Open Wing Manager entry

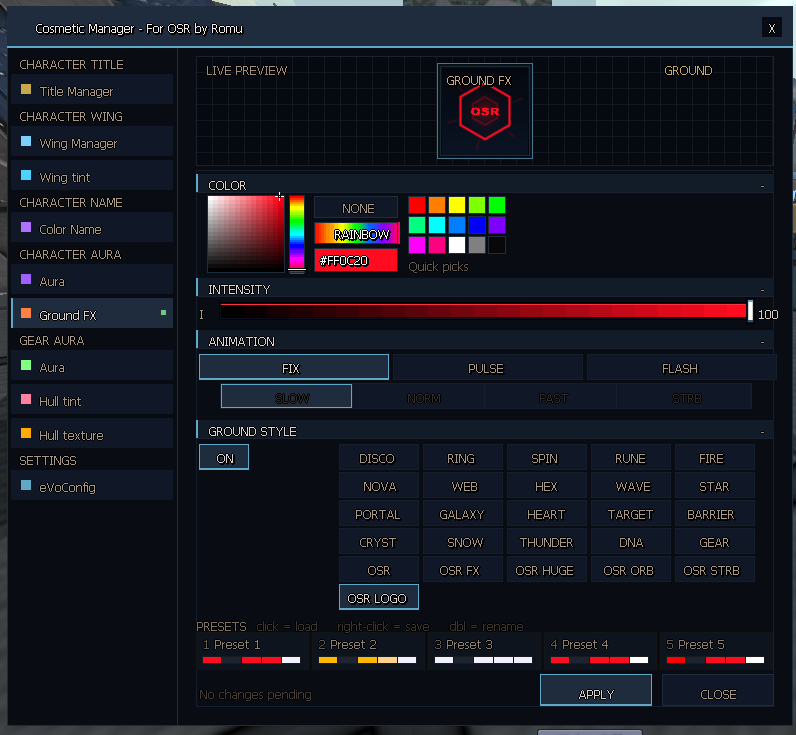click(92, 143)
